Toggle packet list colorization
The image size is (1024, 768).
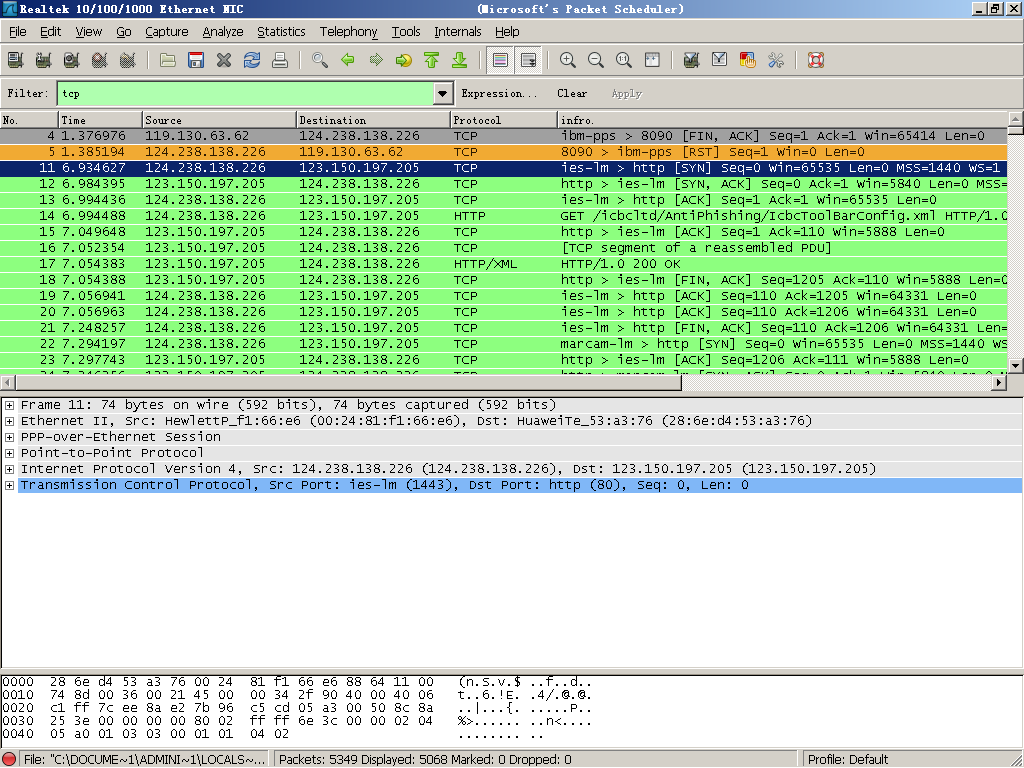click(500, 61)
